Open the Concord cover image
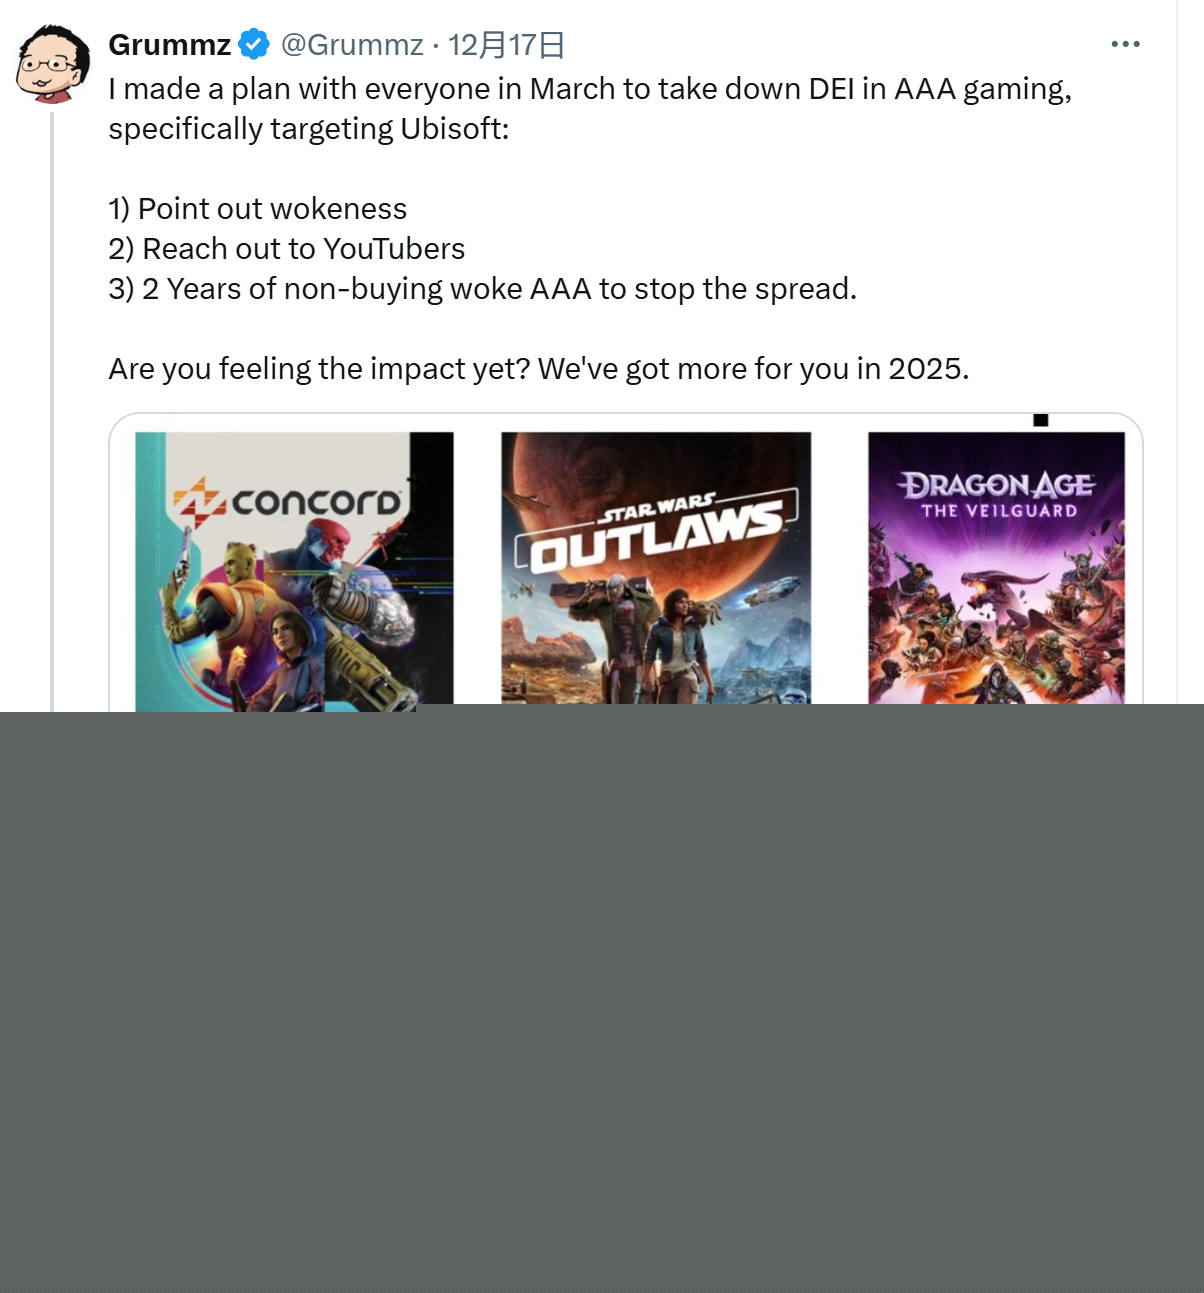Viewport: 1204px width, 1293px height. click(x=294, y=571)
